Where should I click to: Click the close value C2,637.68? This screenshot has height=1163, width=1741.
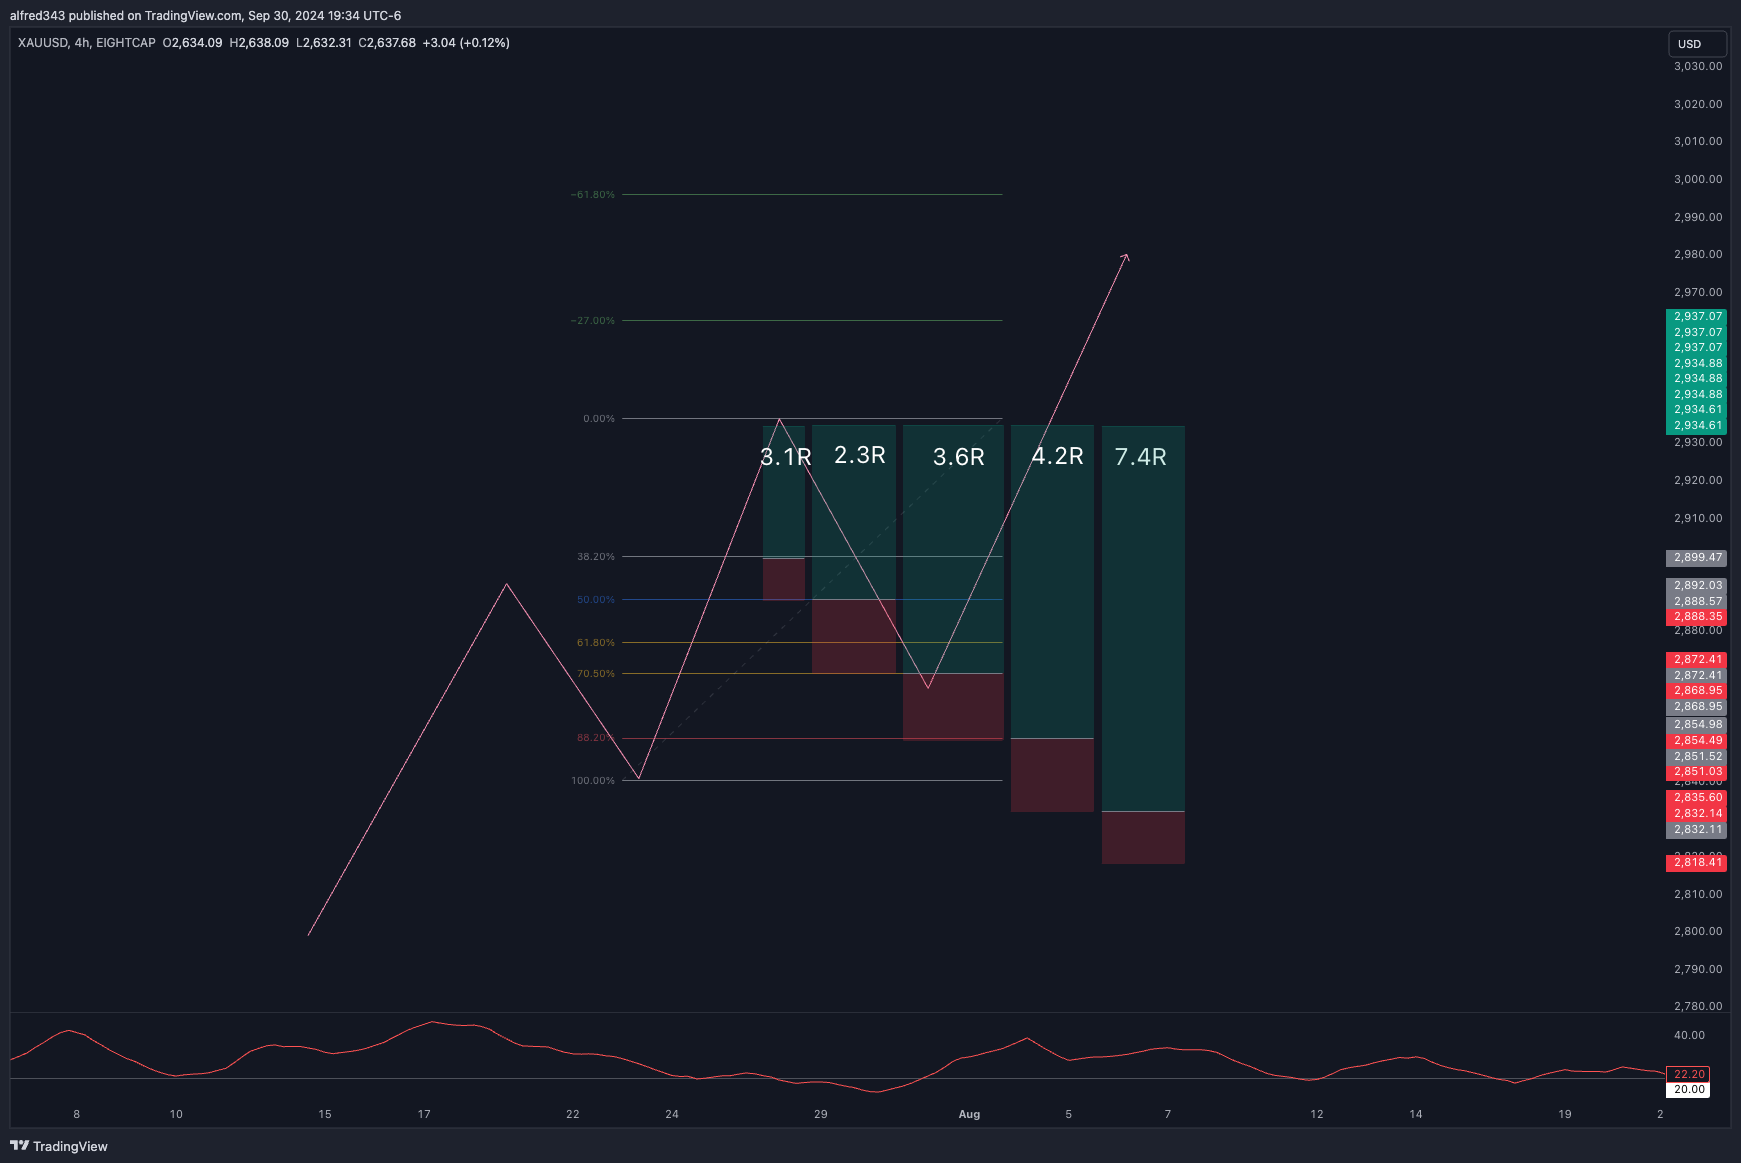click(x=387, y=43)
